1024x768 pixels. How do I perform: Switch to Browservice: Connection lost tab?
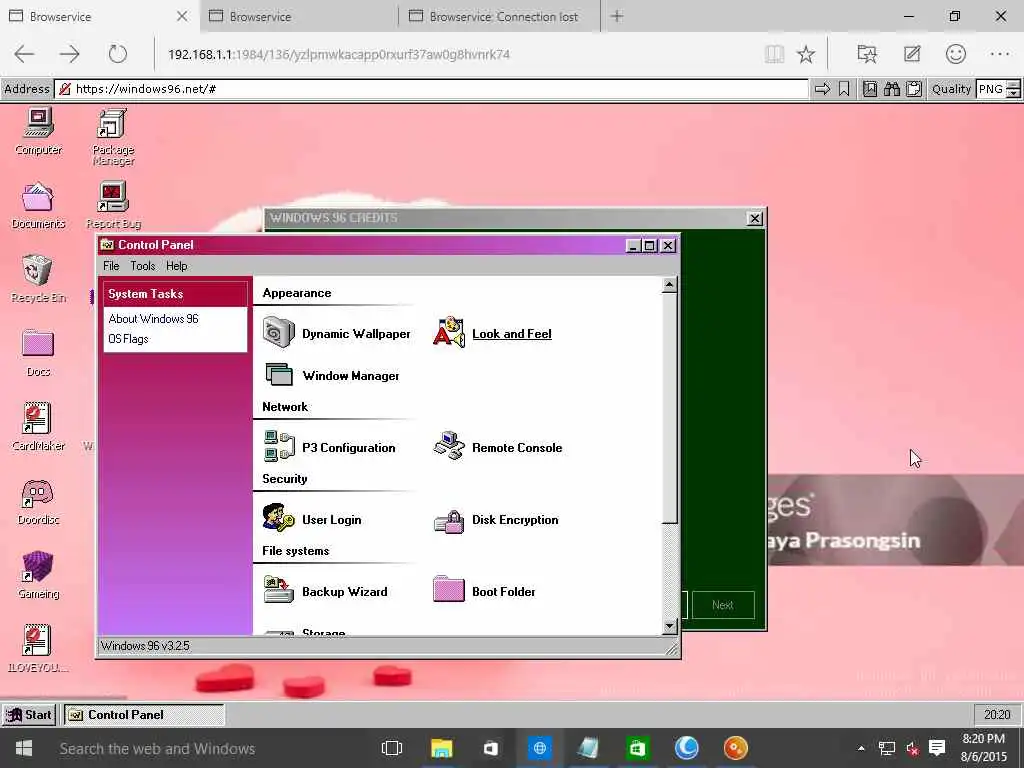pyautogui.click(x=499, y=16)
